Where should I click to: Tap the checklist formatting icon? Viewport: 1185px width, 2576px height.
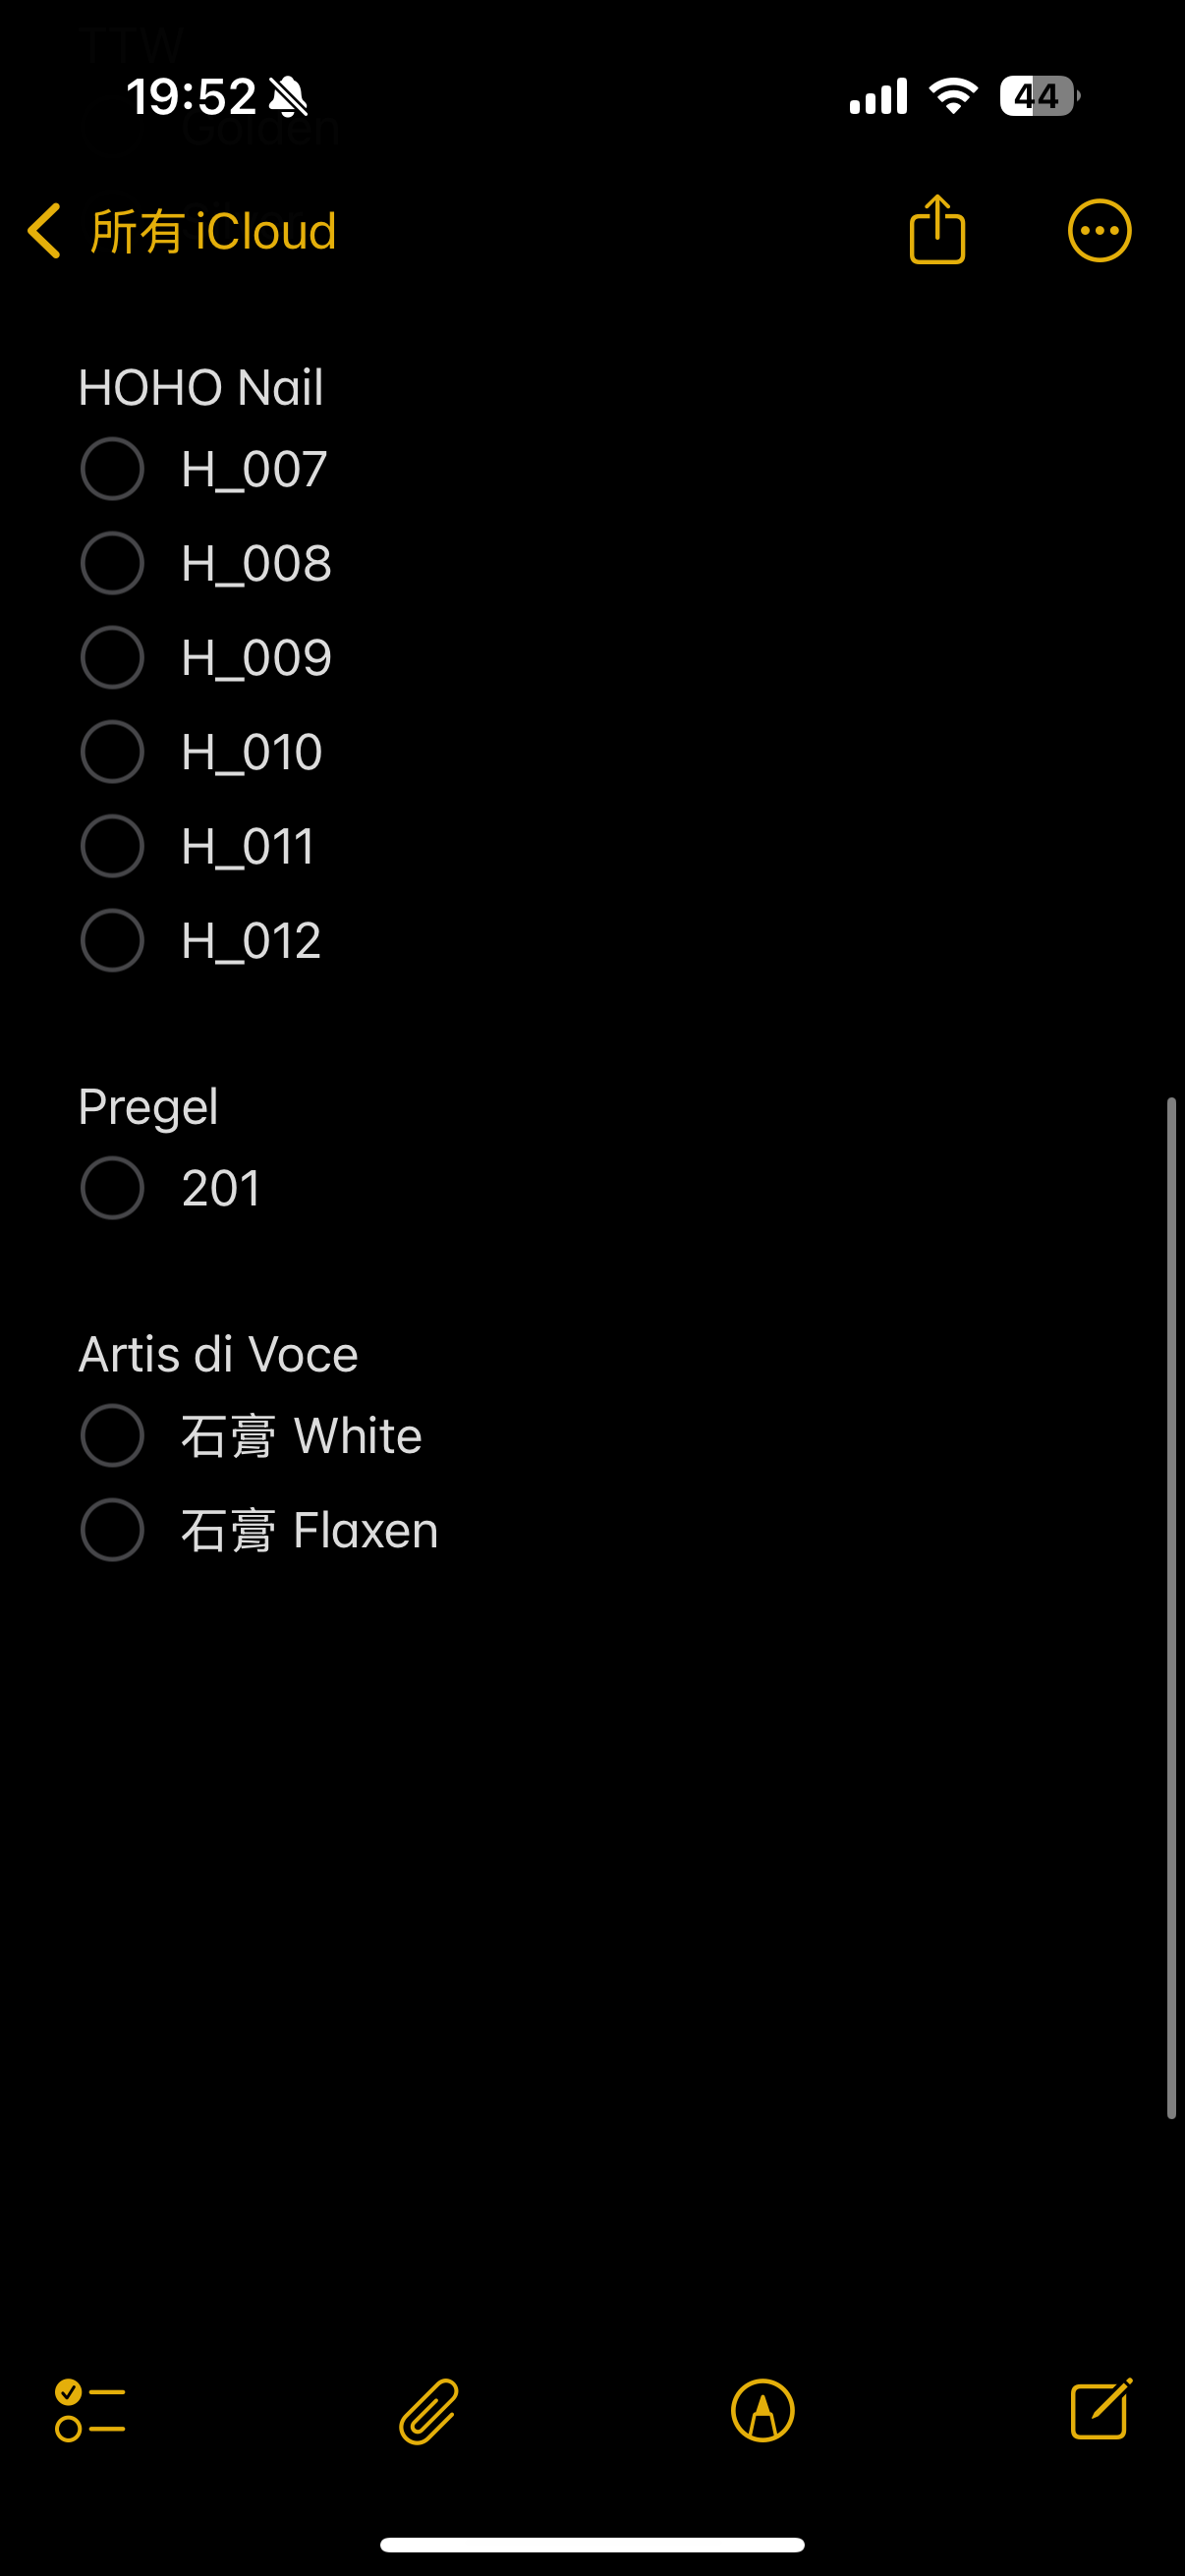[90, 2411]
